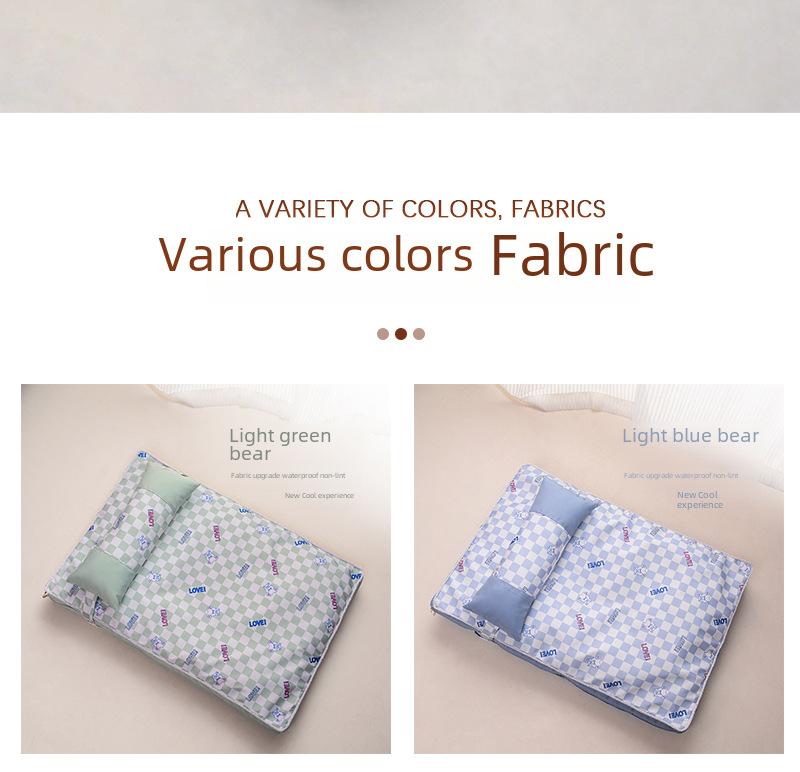The width and height of the screenshot is (800, 772).
Task: Click 'Fabric upgrade waterproof' text on blue image
Action: 681,476
